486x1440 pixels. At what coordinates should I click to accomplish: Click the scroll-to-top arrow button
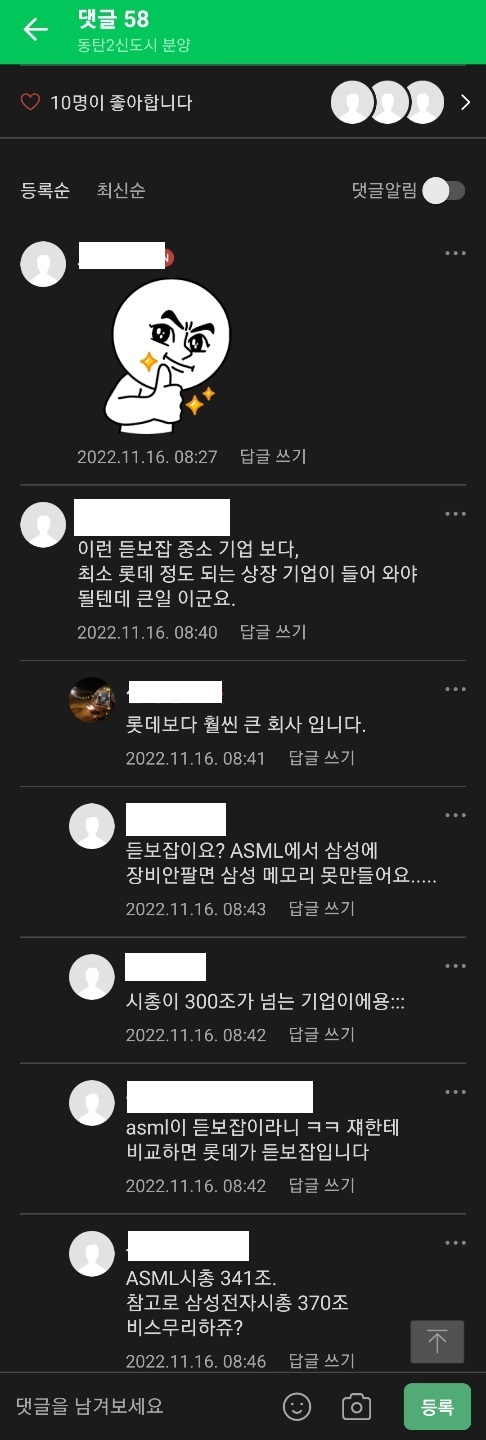[x=437, y=1342]
